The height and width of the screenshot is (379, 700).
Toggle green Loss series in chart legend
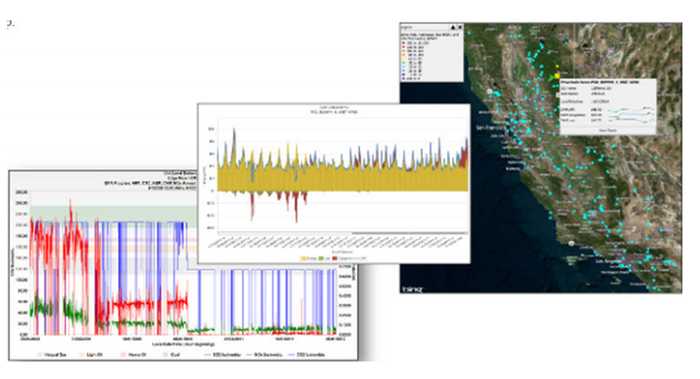coord(324,258)
